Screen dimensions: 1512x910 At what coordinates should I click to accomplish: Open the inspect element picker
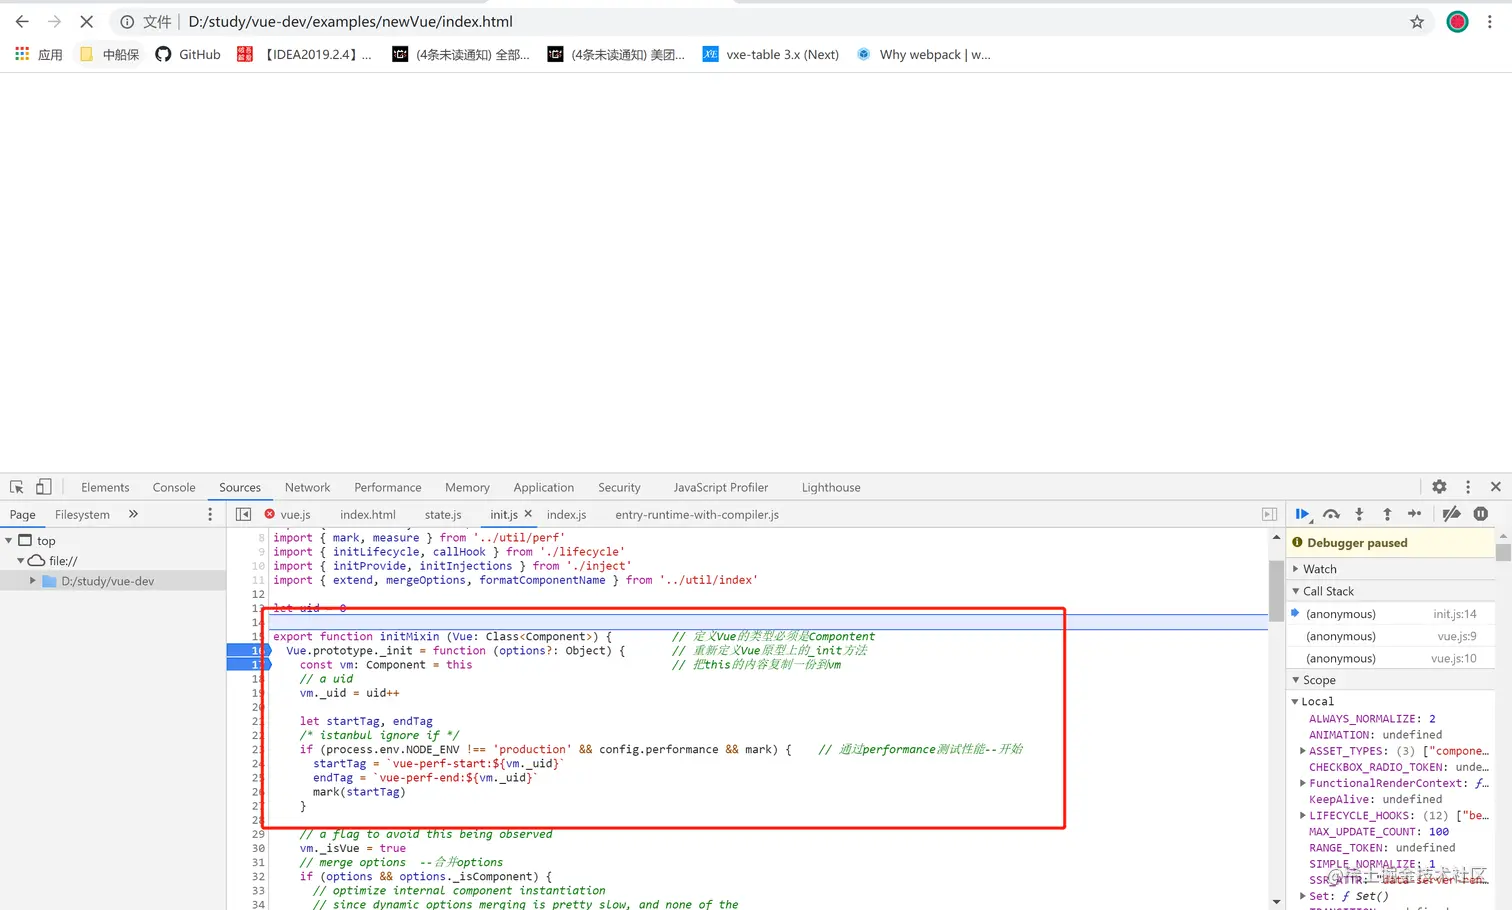tap(17, 487)
